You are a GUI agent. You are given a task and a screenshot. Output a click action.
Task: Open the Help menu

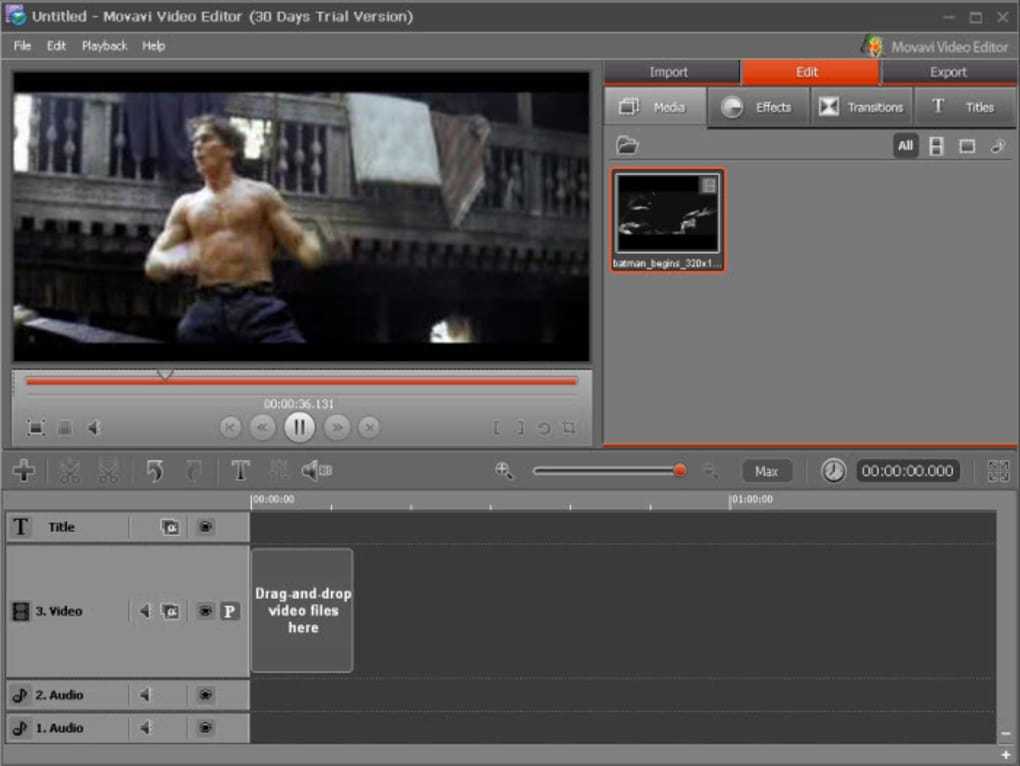click(154, 46)
